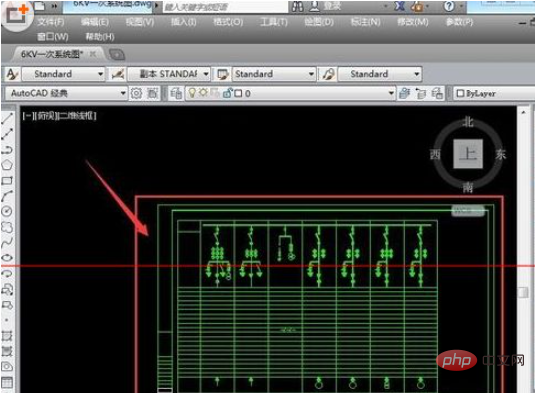Image resolution: width=535 pixels, height=393 pixels.
Task: Toggle layer 0 lock padlock icon
Action: 227,93
